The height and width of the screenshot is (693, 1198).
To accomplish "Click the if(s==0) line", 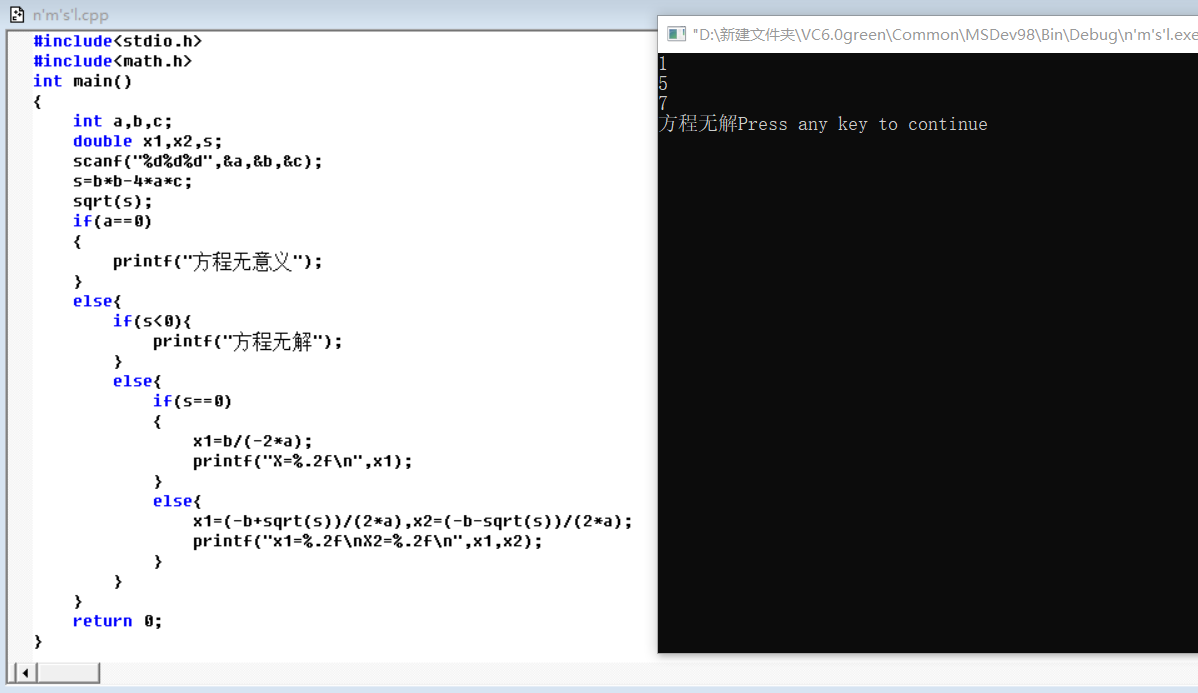I will pyautogui.click(x=192, y=401).
